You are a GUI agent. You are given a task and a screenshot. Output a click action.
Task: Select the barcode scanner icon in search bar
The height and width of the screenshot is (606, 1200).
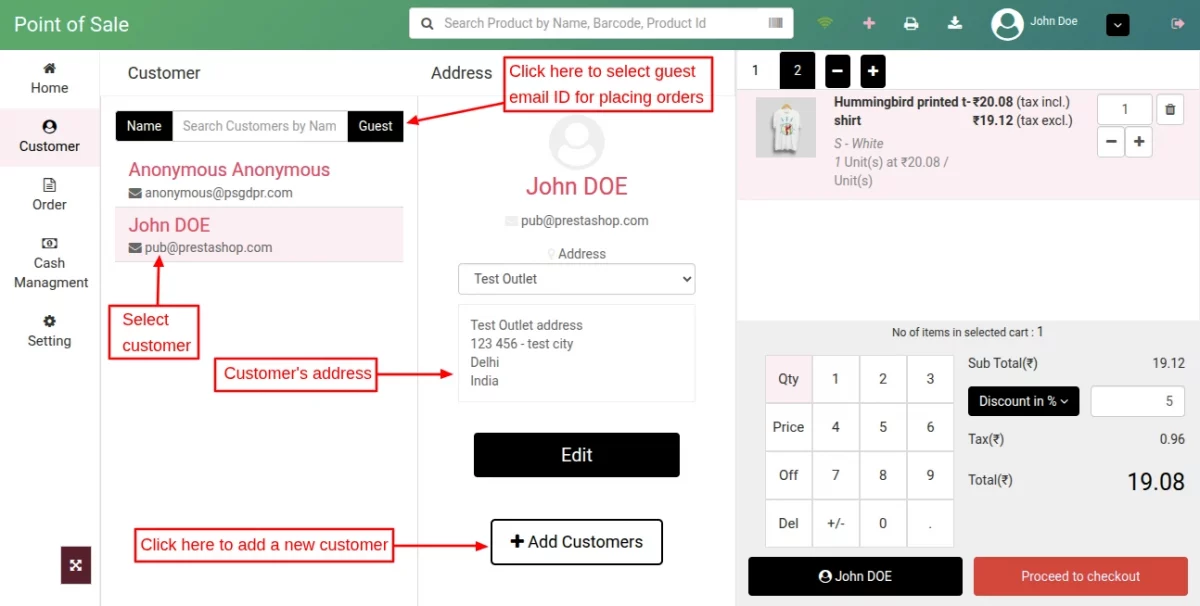(778, 22)
